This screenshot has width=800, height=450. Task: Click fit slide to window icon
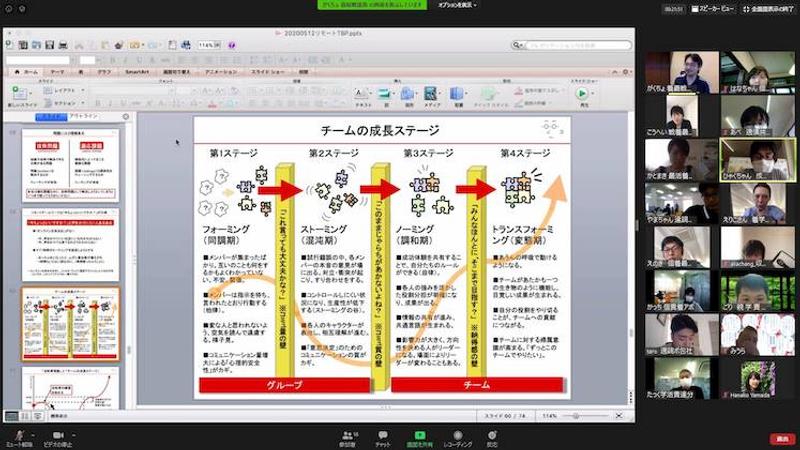[x=619, y=416]
